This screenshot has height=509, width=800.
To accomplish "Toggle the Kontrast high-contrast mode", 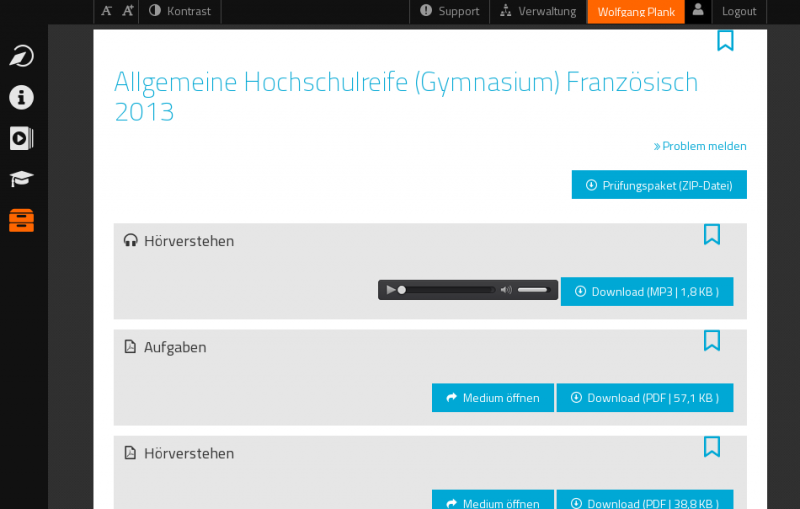I will [x=180, y=11].
